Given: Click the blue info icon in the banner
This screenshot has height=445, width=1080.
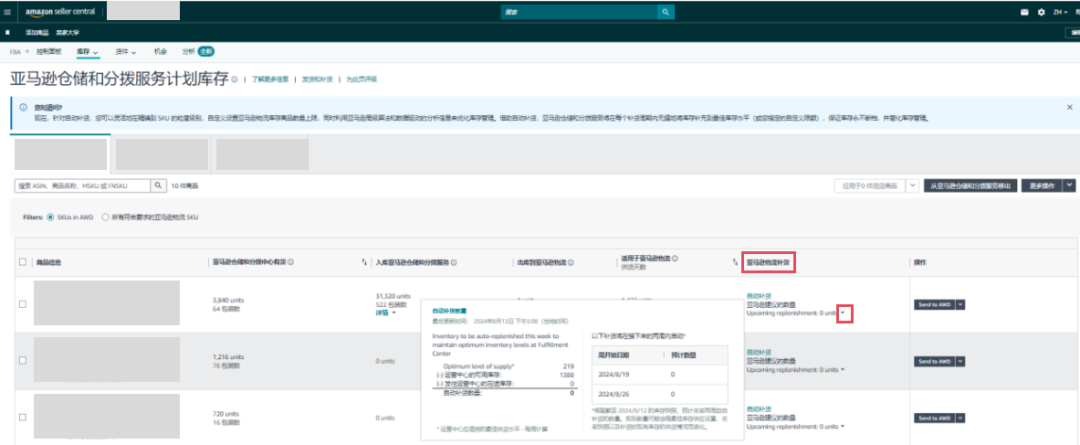Looking at the screenshot, I should (x=23, y=107).
